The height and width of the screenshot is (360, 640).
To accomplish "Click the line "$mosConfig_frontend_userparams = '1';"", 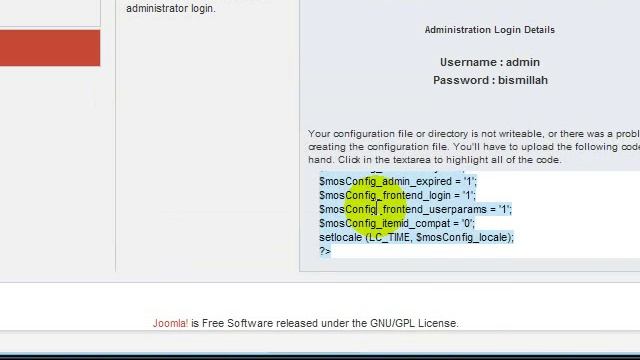I will click(415, 209).
